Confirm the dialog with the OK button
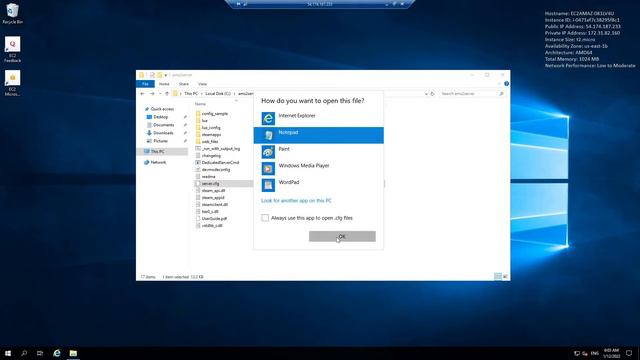Screen dimensions: 640x360 point(342,236)
